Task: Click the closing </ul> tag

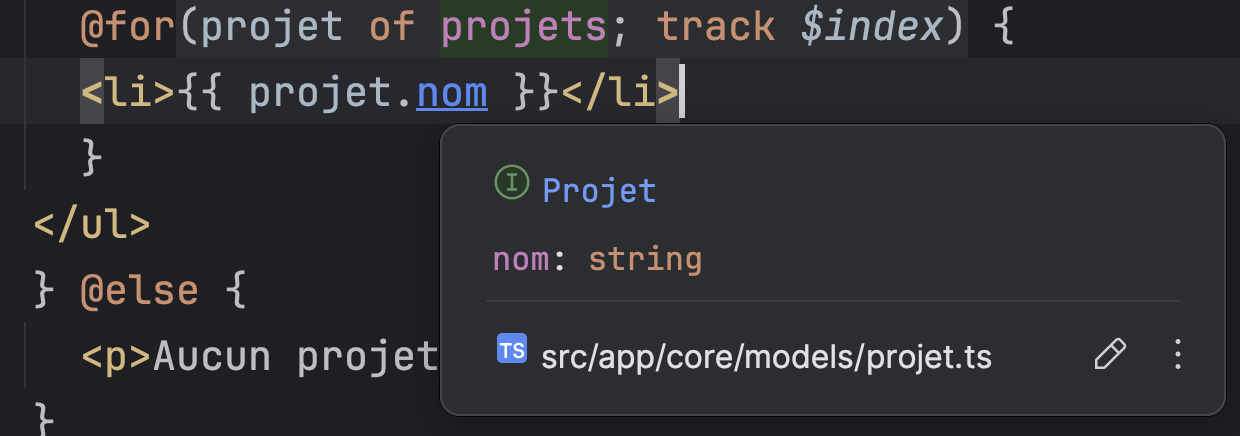Action: coord(92,223)
